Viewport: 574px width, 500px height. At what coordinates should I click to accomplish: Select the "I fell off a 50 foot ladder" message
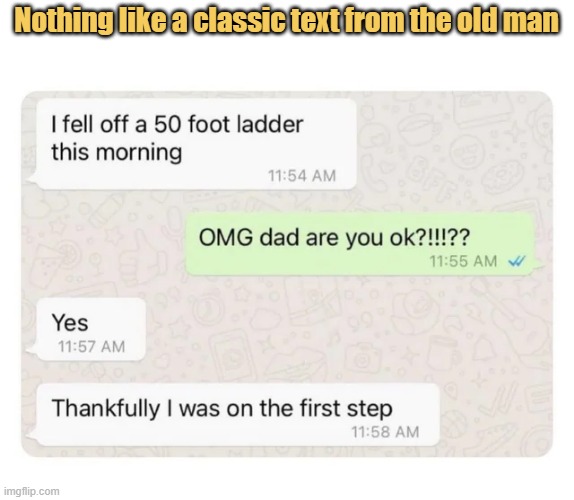point(197,144)
